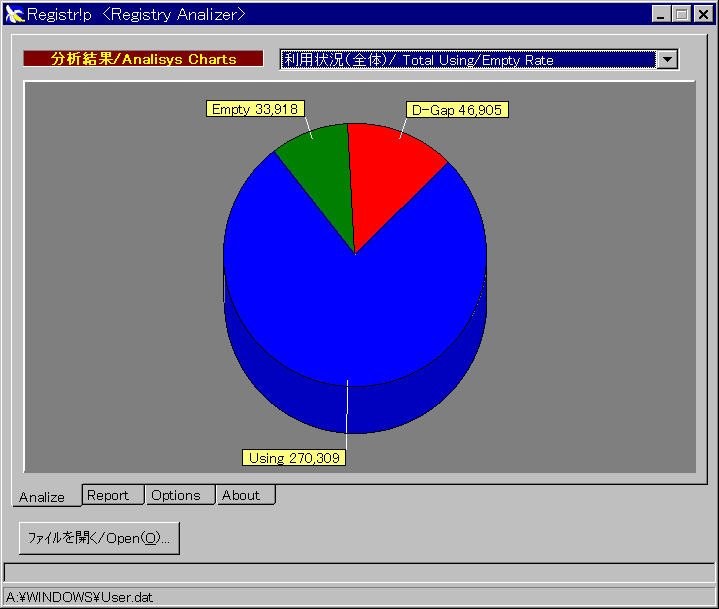Click the D-Gap 46,905 chart label
The height and width of the screenshot is (609, 719).
tap(451, 110)
